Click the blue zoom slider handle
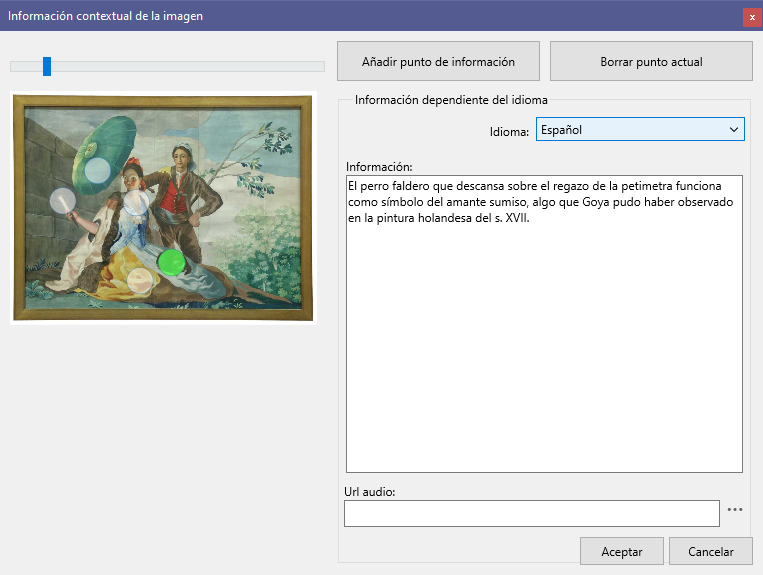Screen dimensions: 763x575 click(47, 66)
